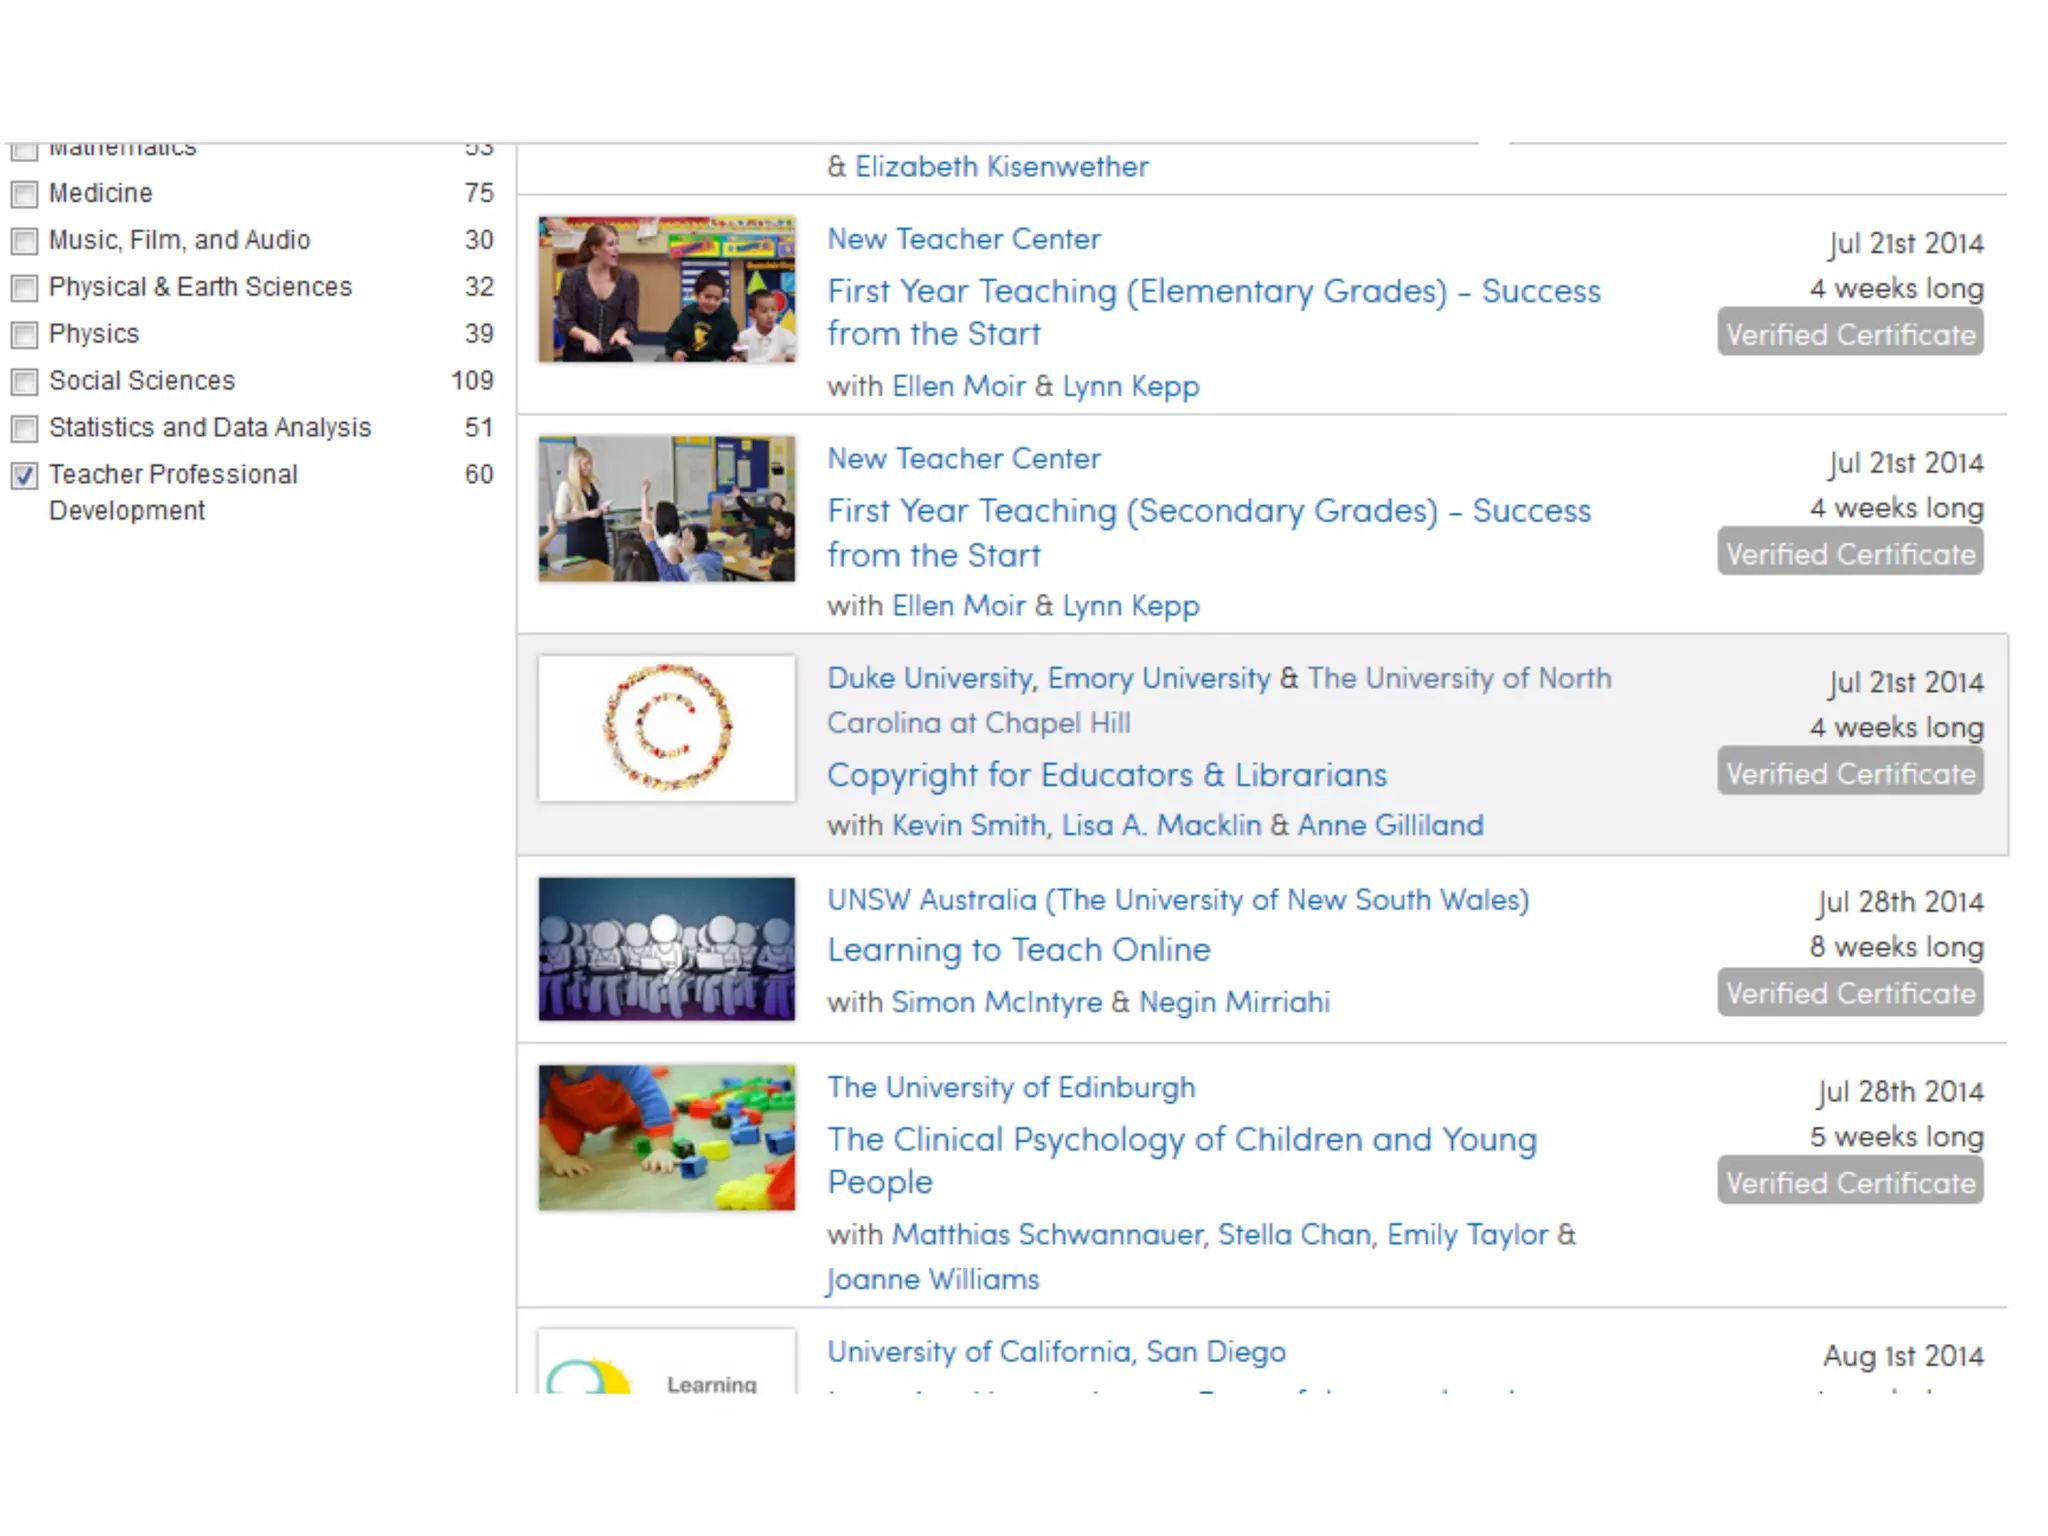Viewport: 2048px width, 1536px height.
Task: Open Copyright for Educators & Librarians course
Action: 1106,775
